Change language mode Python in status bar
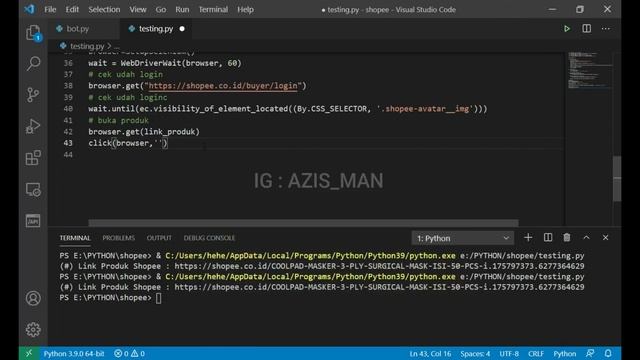 pos(564,353)
